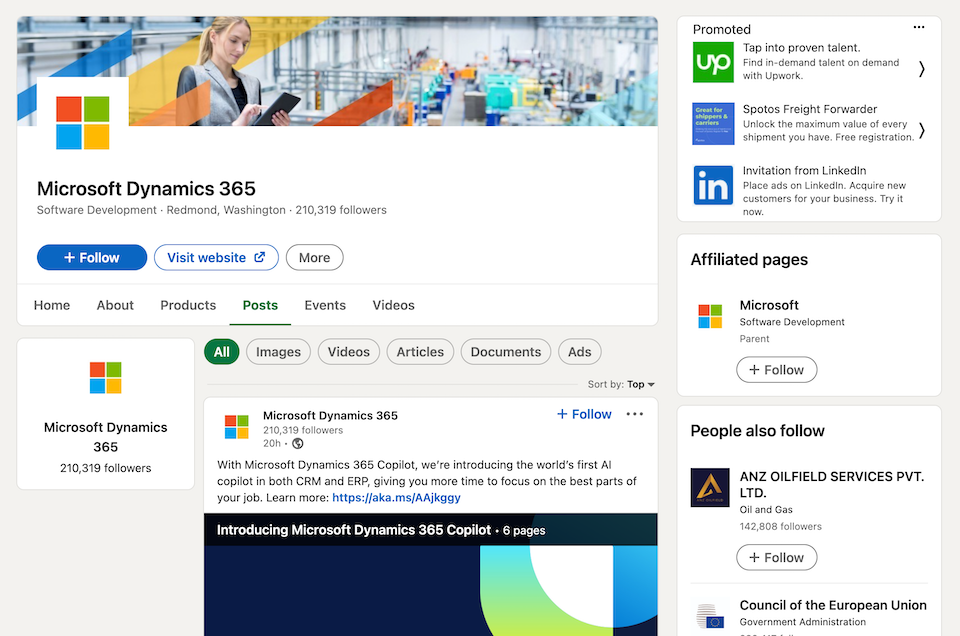Filter posts by Ads
960x636 pixels.
580,352
